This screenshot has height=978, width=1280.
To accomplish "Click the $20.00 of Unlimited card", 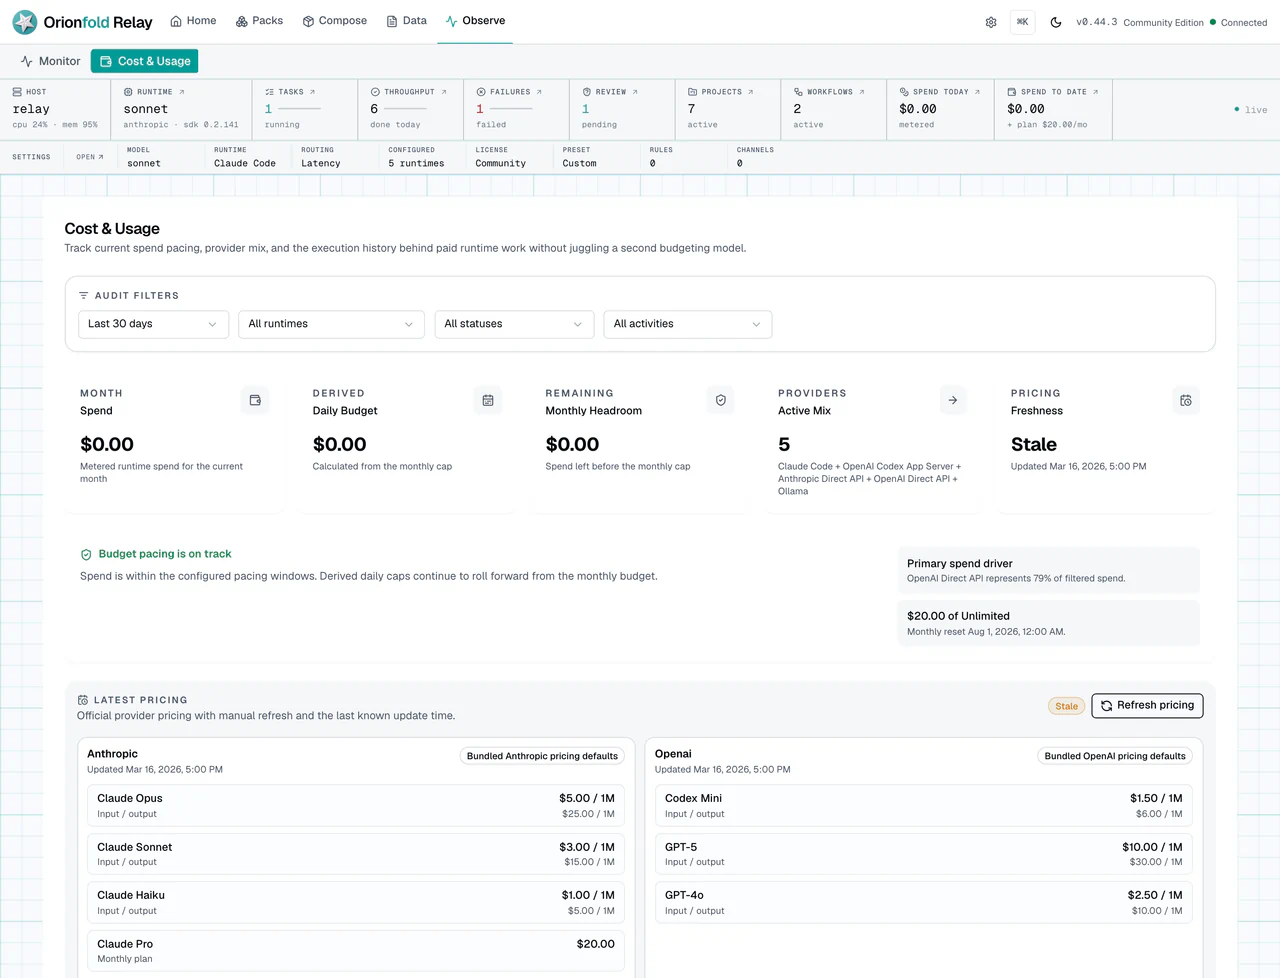I will click(1049, 623).
